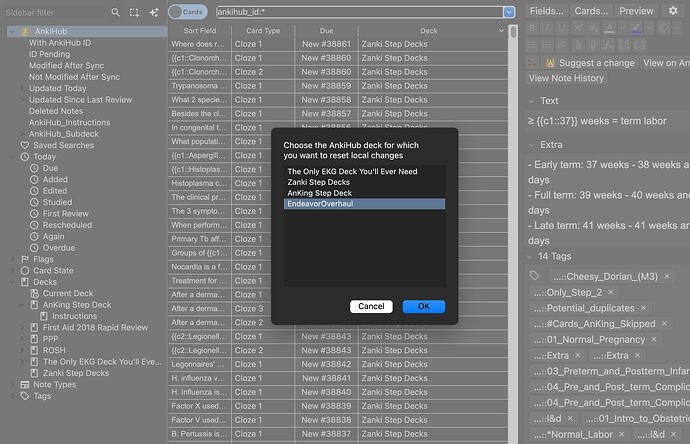
Task: Click the sparkle icon in sidebar toolbar
Action: (154, 12)
